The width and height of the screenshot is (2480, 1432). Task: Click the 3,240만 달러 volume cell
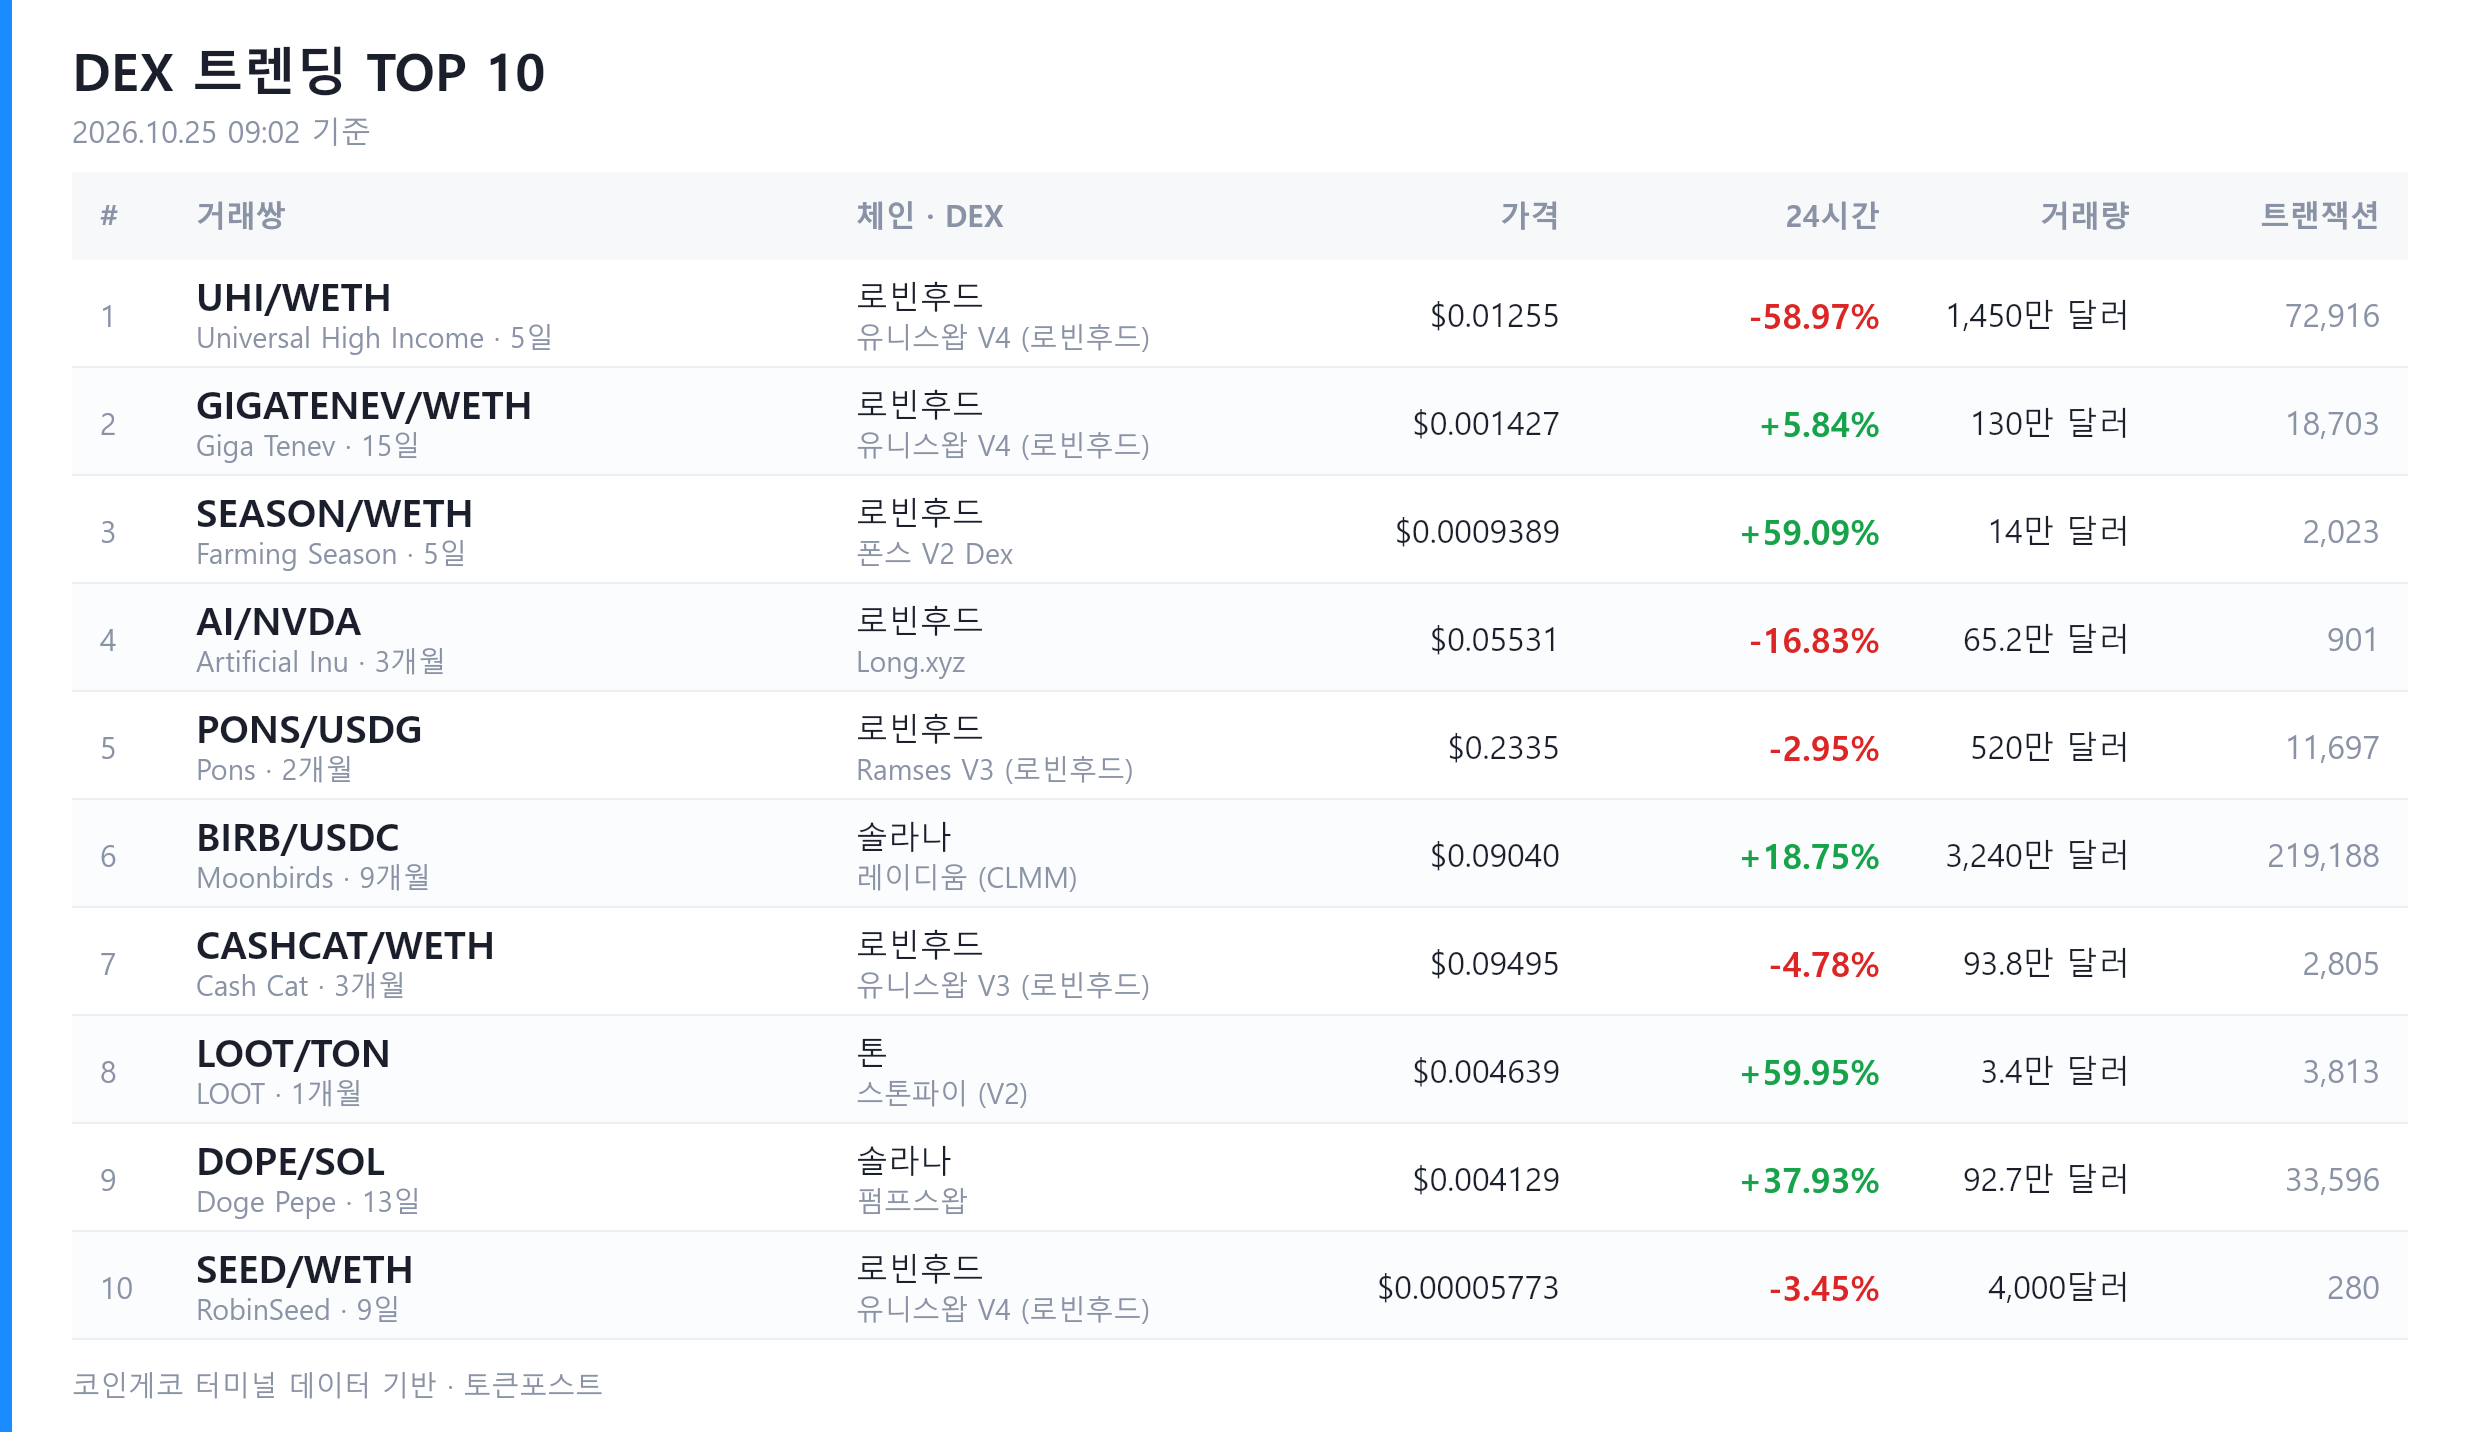coord(2037,856)
